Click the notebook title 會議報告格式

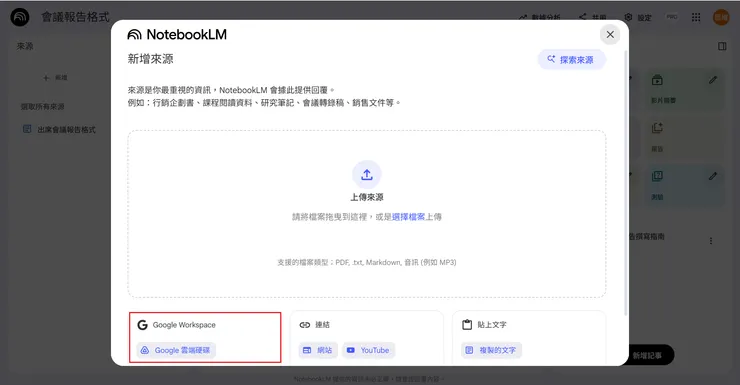tap(76, 17)
